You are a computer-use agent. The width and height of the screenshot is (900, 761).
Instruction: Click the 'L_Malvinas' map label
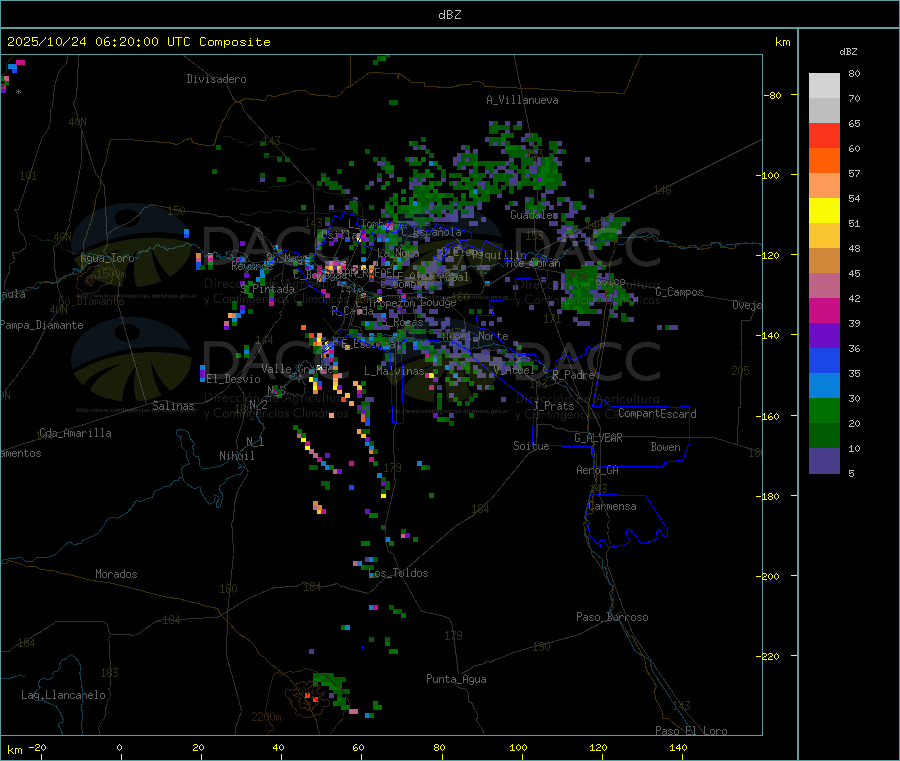(394, 371)
